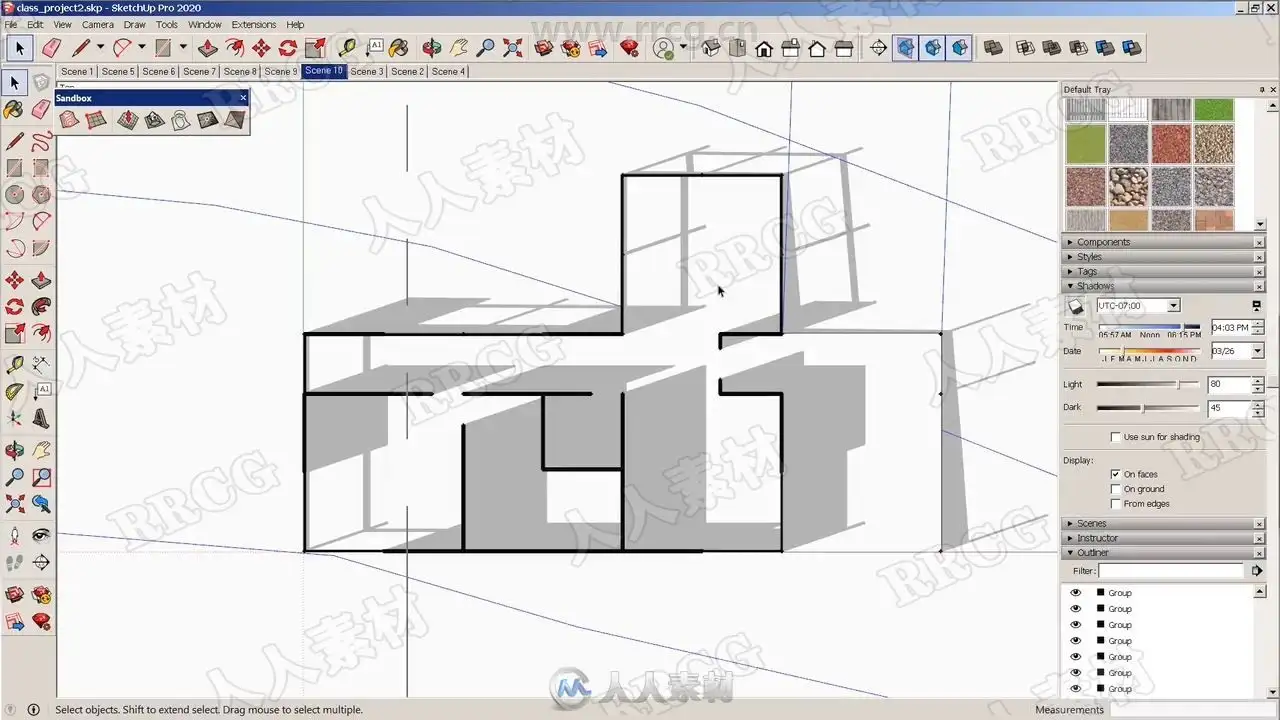
Task: Select the Rotate tool in top toolbar
Action: pyautogui.click(x=288, y=48)
